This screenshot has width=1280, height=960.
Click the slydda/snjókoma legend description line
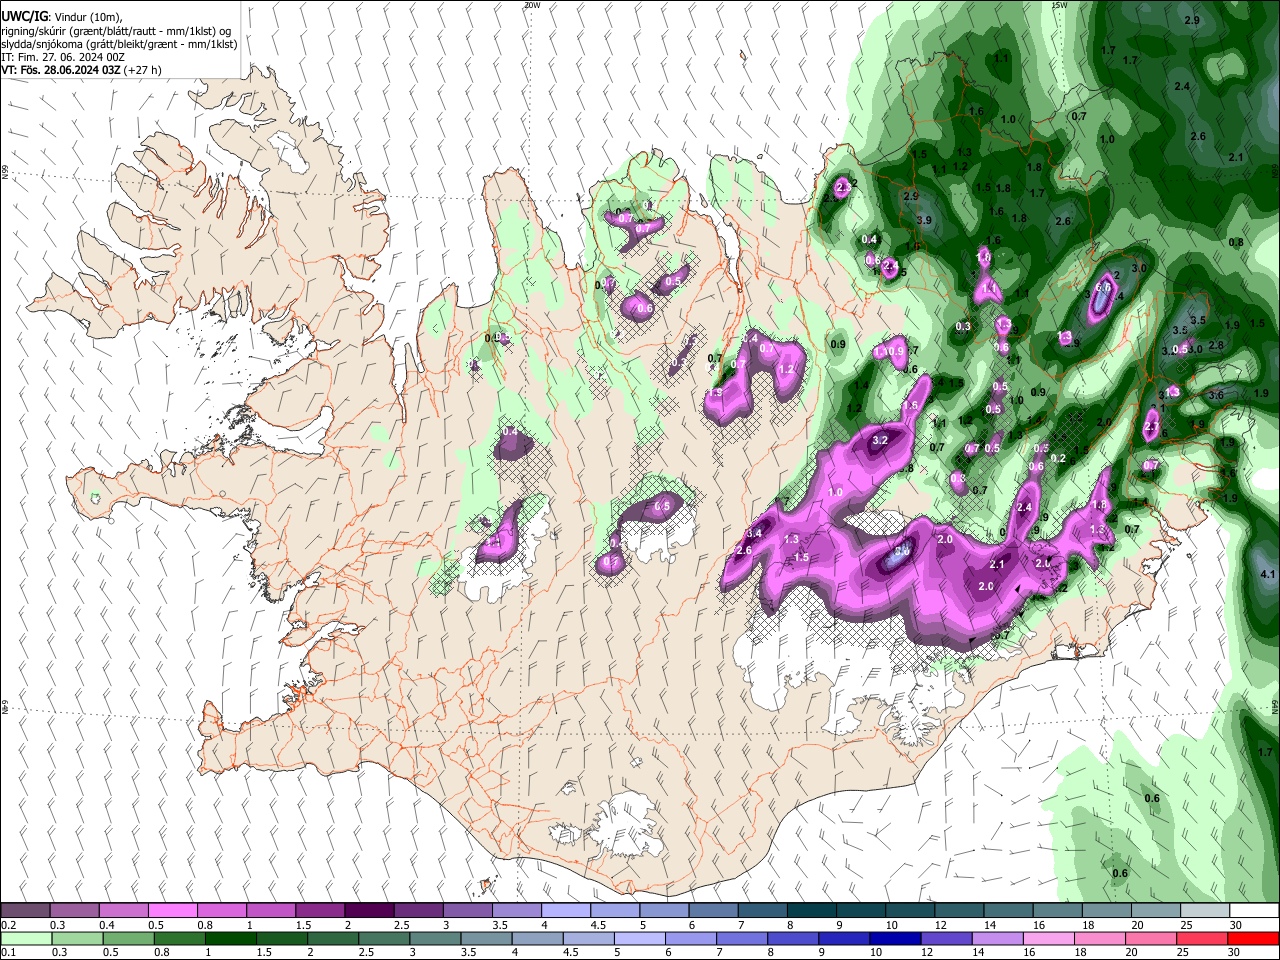(119, 44)
